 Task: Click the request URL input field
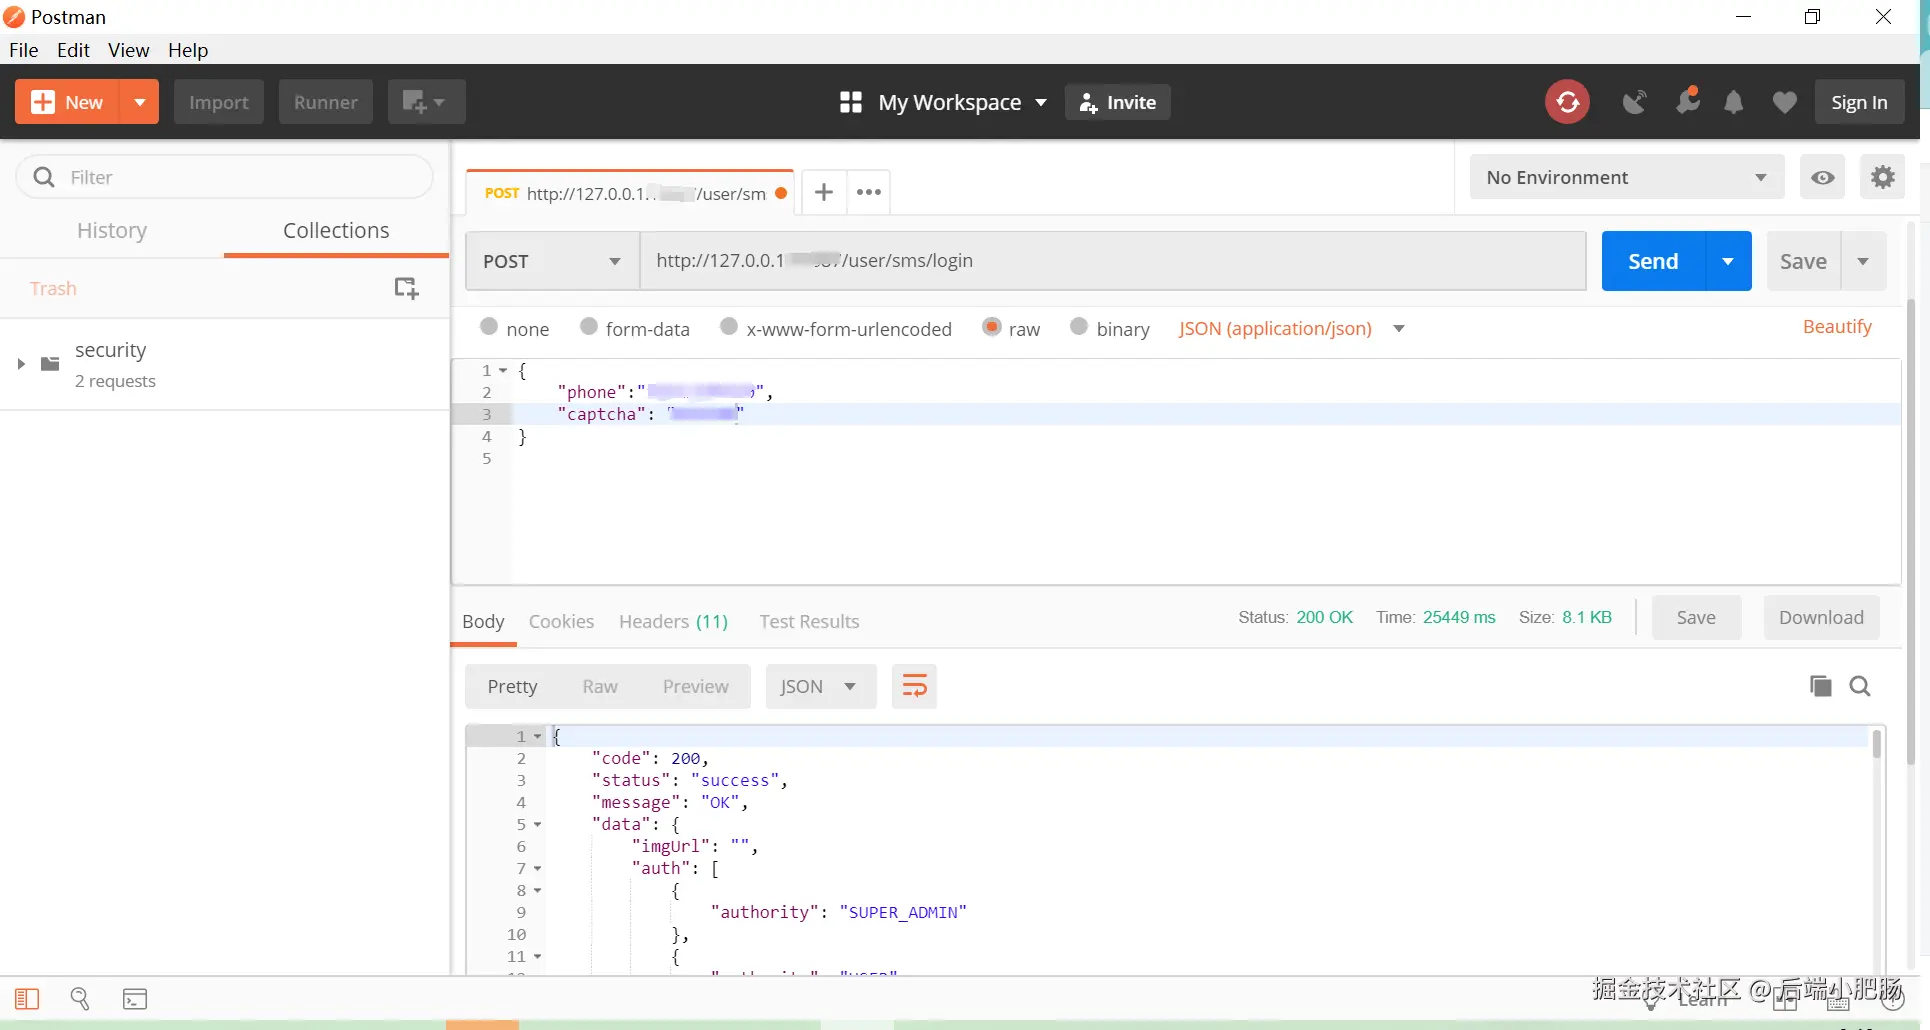coord(1113,261)
